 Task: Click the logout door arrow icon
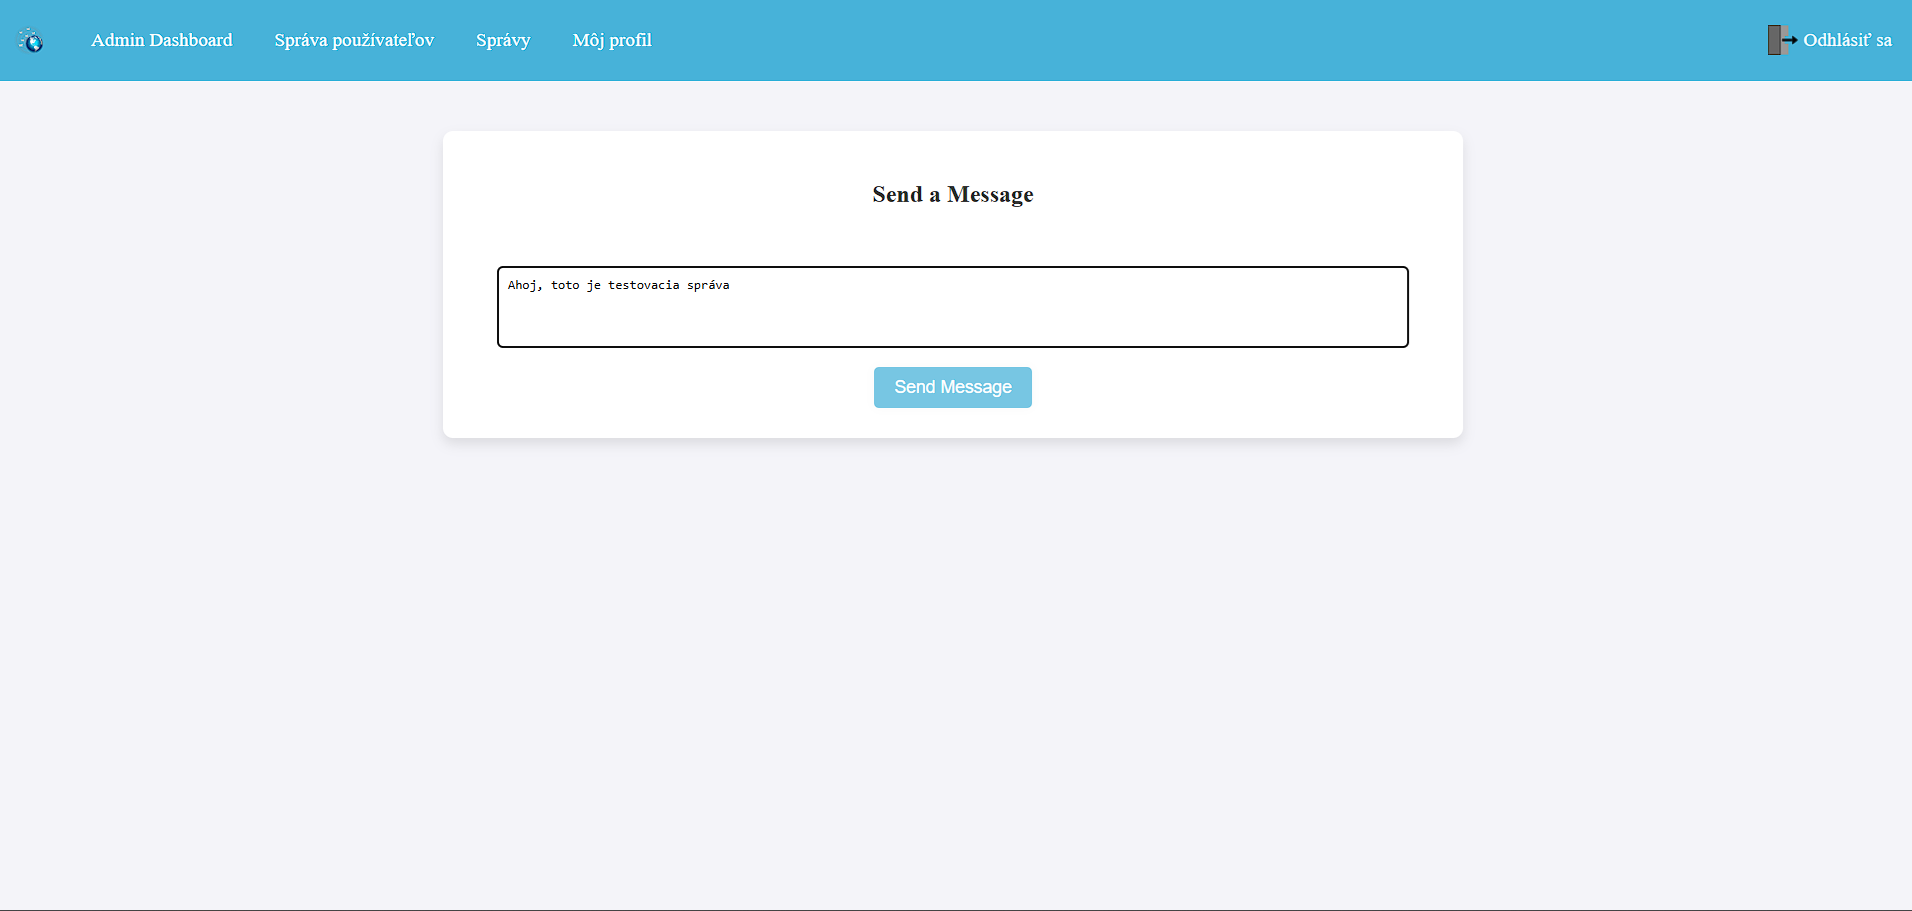[1782, 40]
